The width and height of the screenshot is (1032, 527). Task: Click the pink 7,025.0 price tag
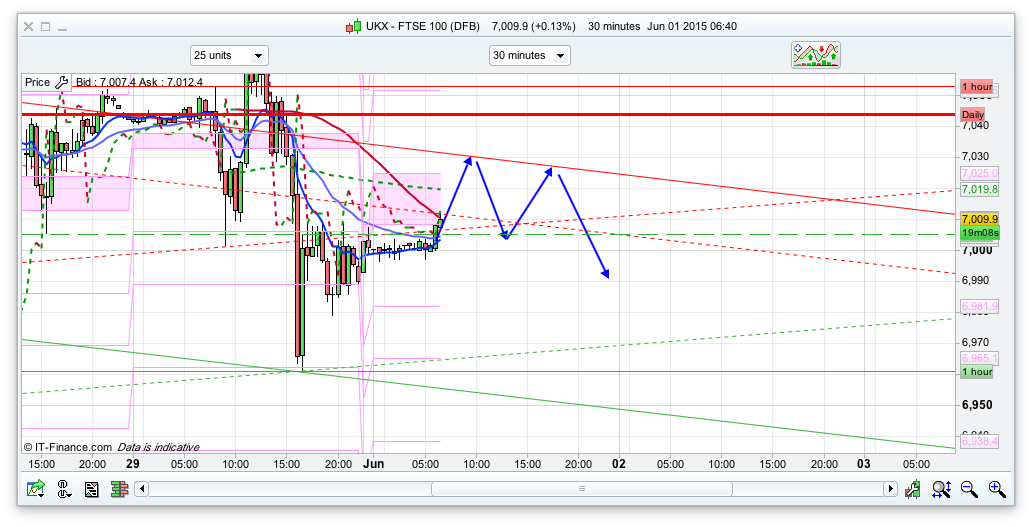[980, 174]
